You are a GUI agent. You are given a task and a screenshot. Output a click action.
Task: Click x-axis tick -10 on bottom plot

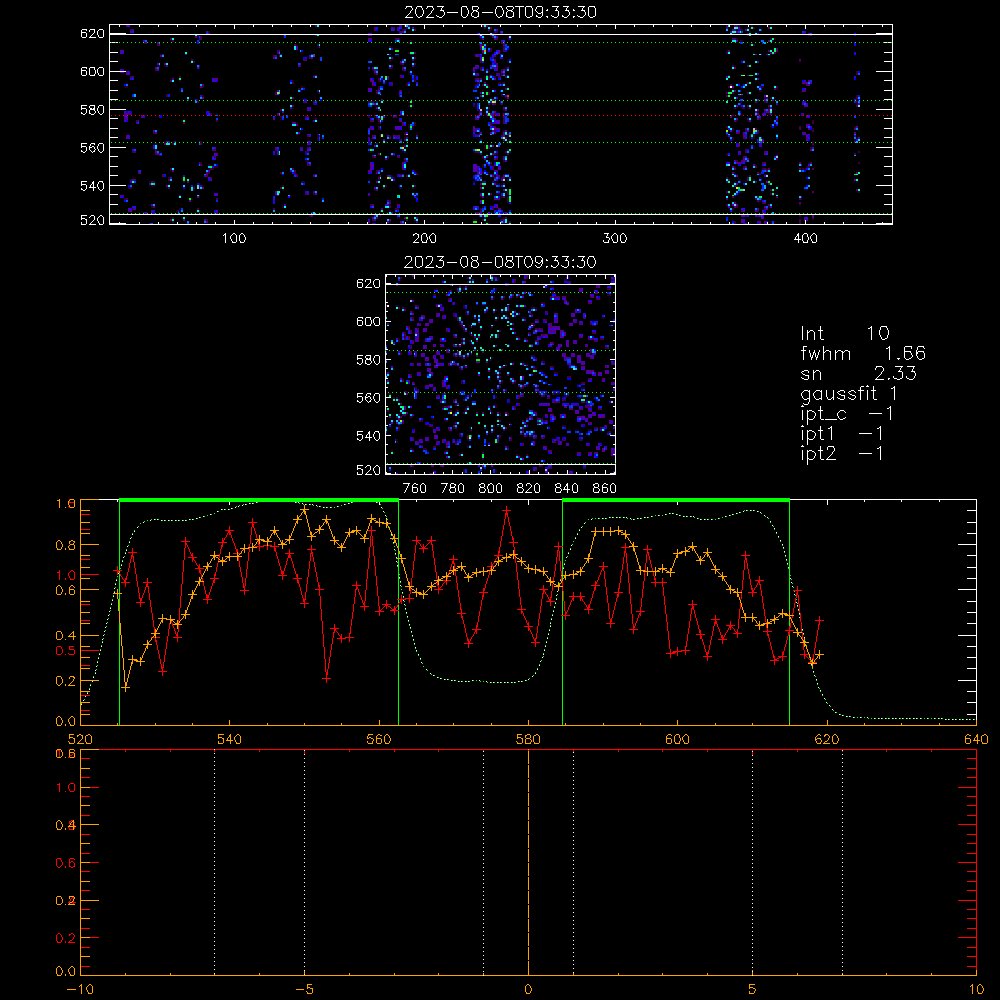tap(80, 989)
